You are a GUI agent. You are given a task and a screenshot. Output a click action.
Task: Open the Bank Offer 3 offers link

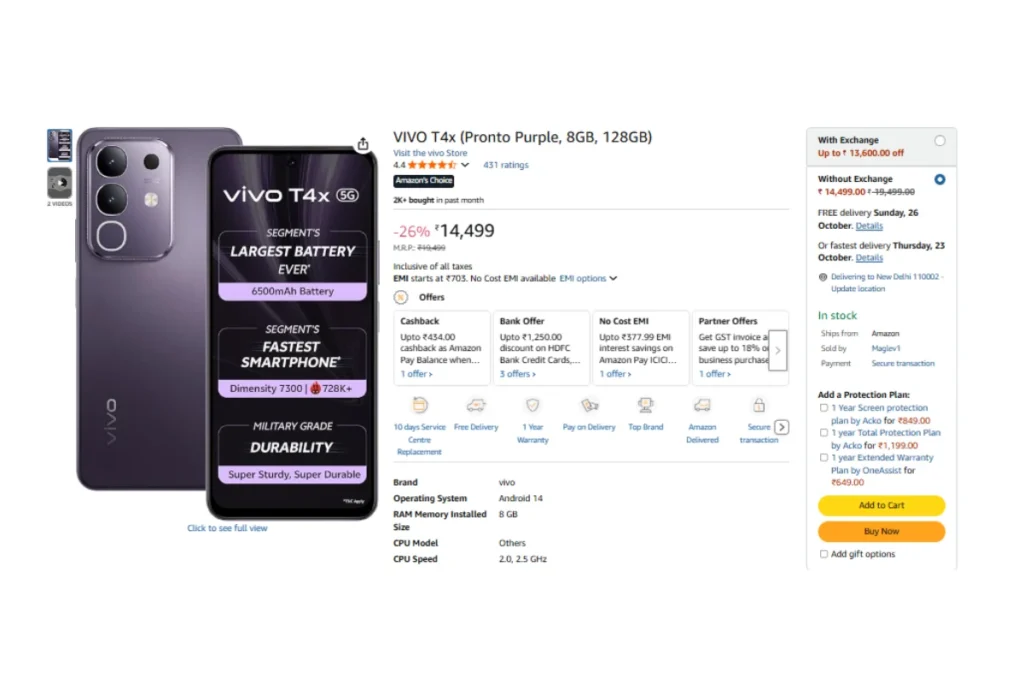[518, 374]
